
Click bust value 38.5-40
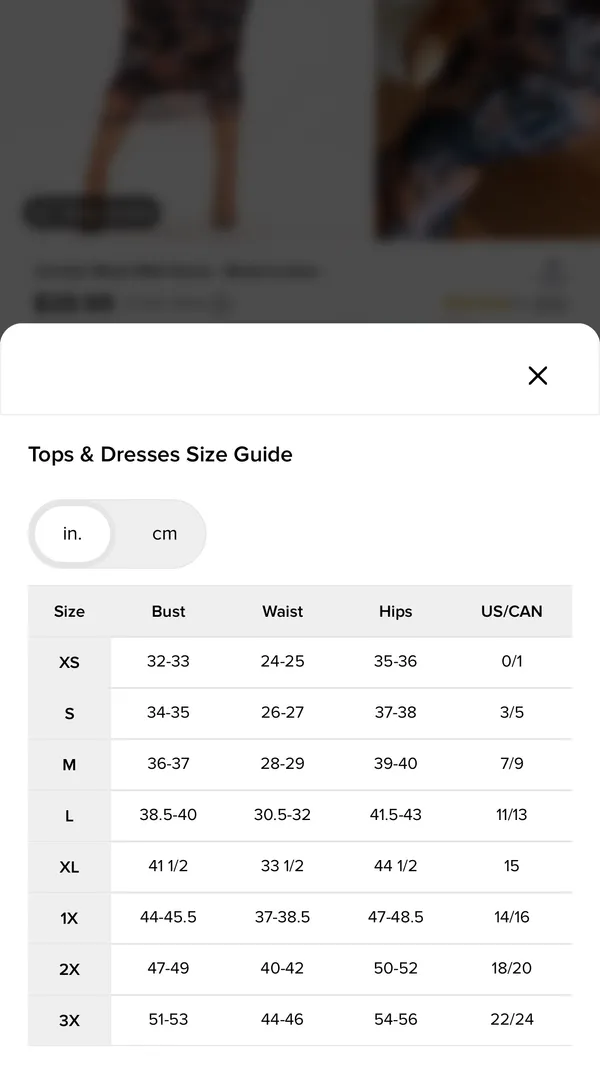tap(168, 815)
